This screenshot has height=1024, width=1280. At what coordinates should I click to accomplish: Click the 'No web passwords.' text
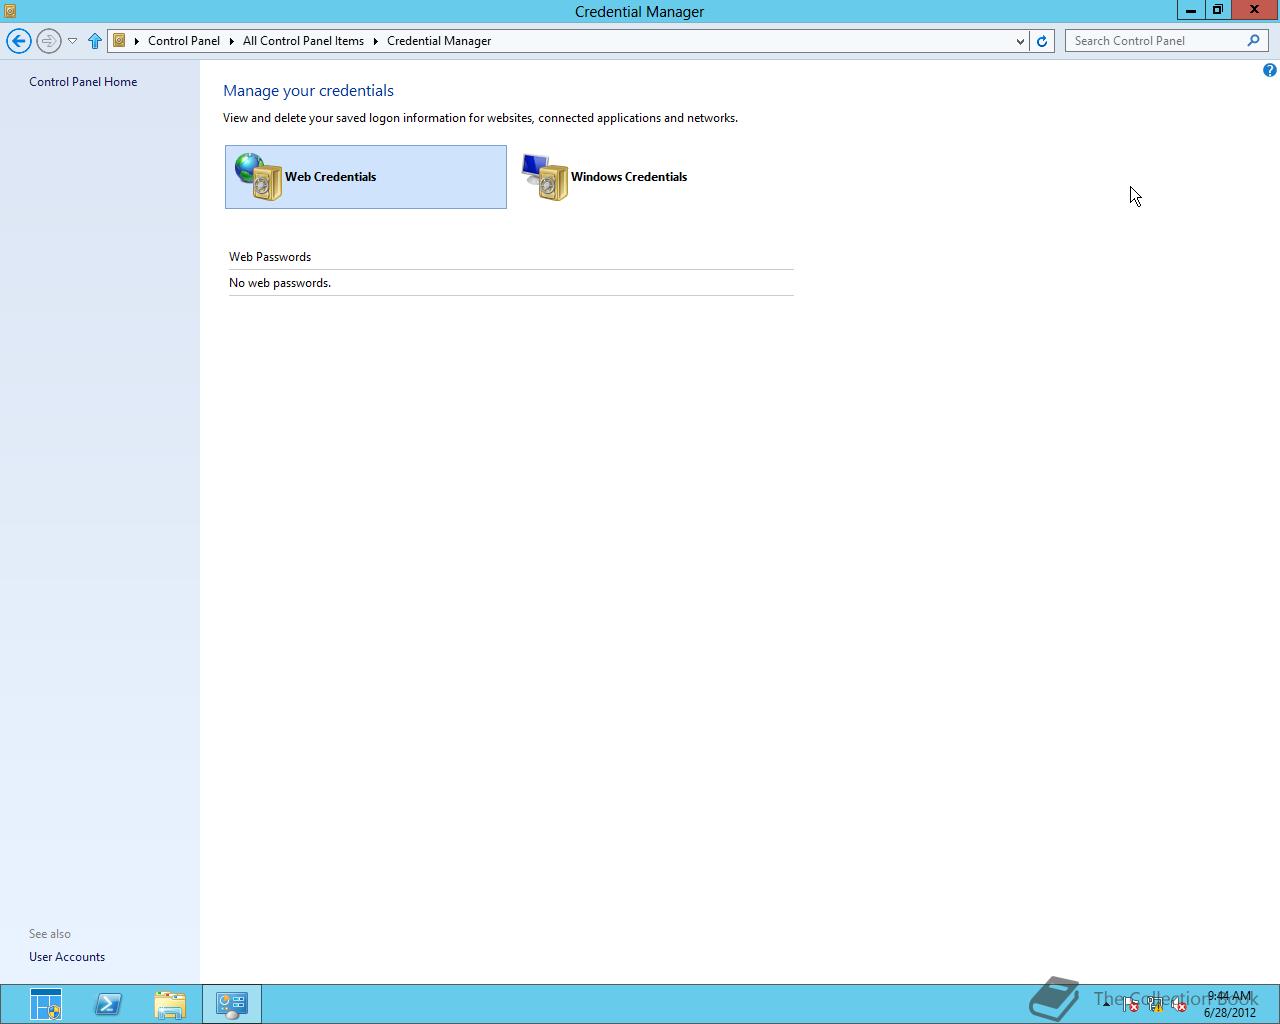click(x=280, y=283)
